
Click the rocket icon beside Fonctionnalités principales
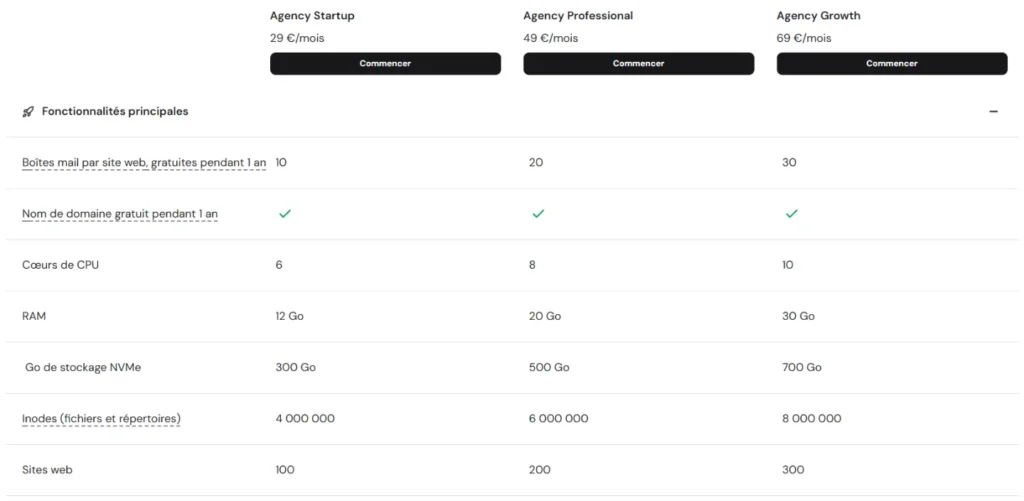coord(28,112)
